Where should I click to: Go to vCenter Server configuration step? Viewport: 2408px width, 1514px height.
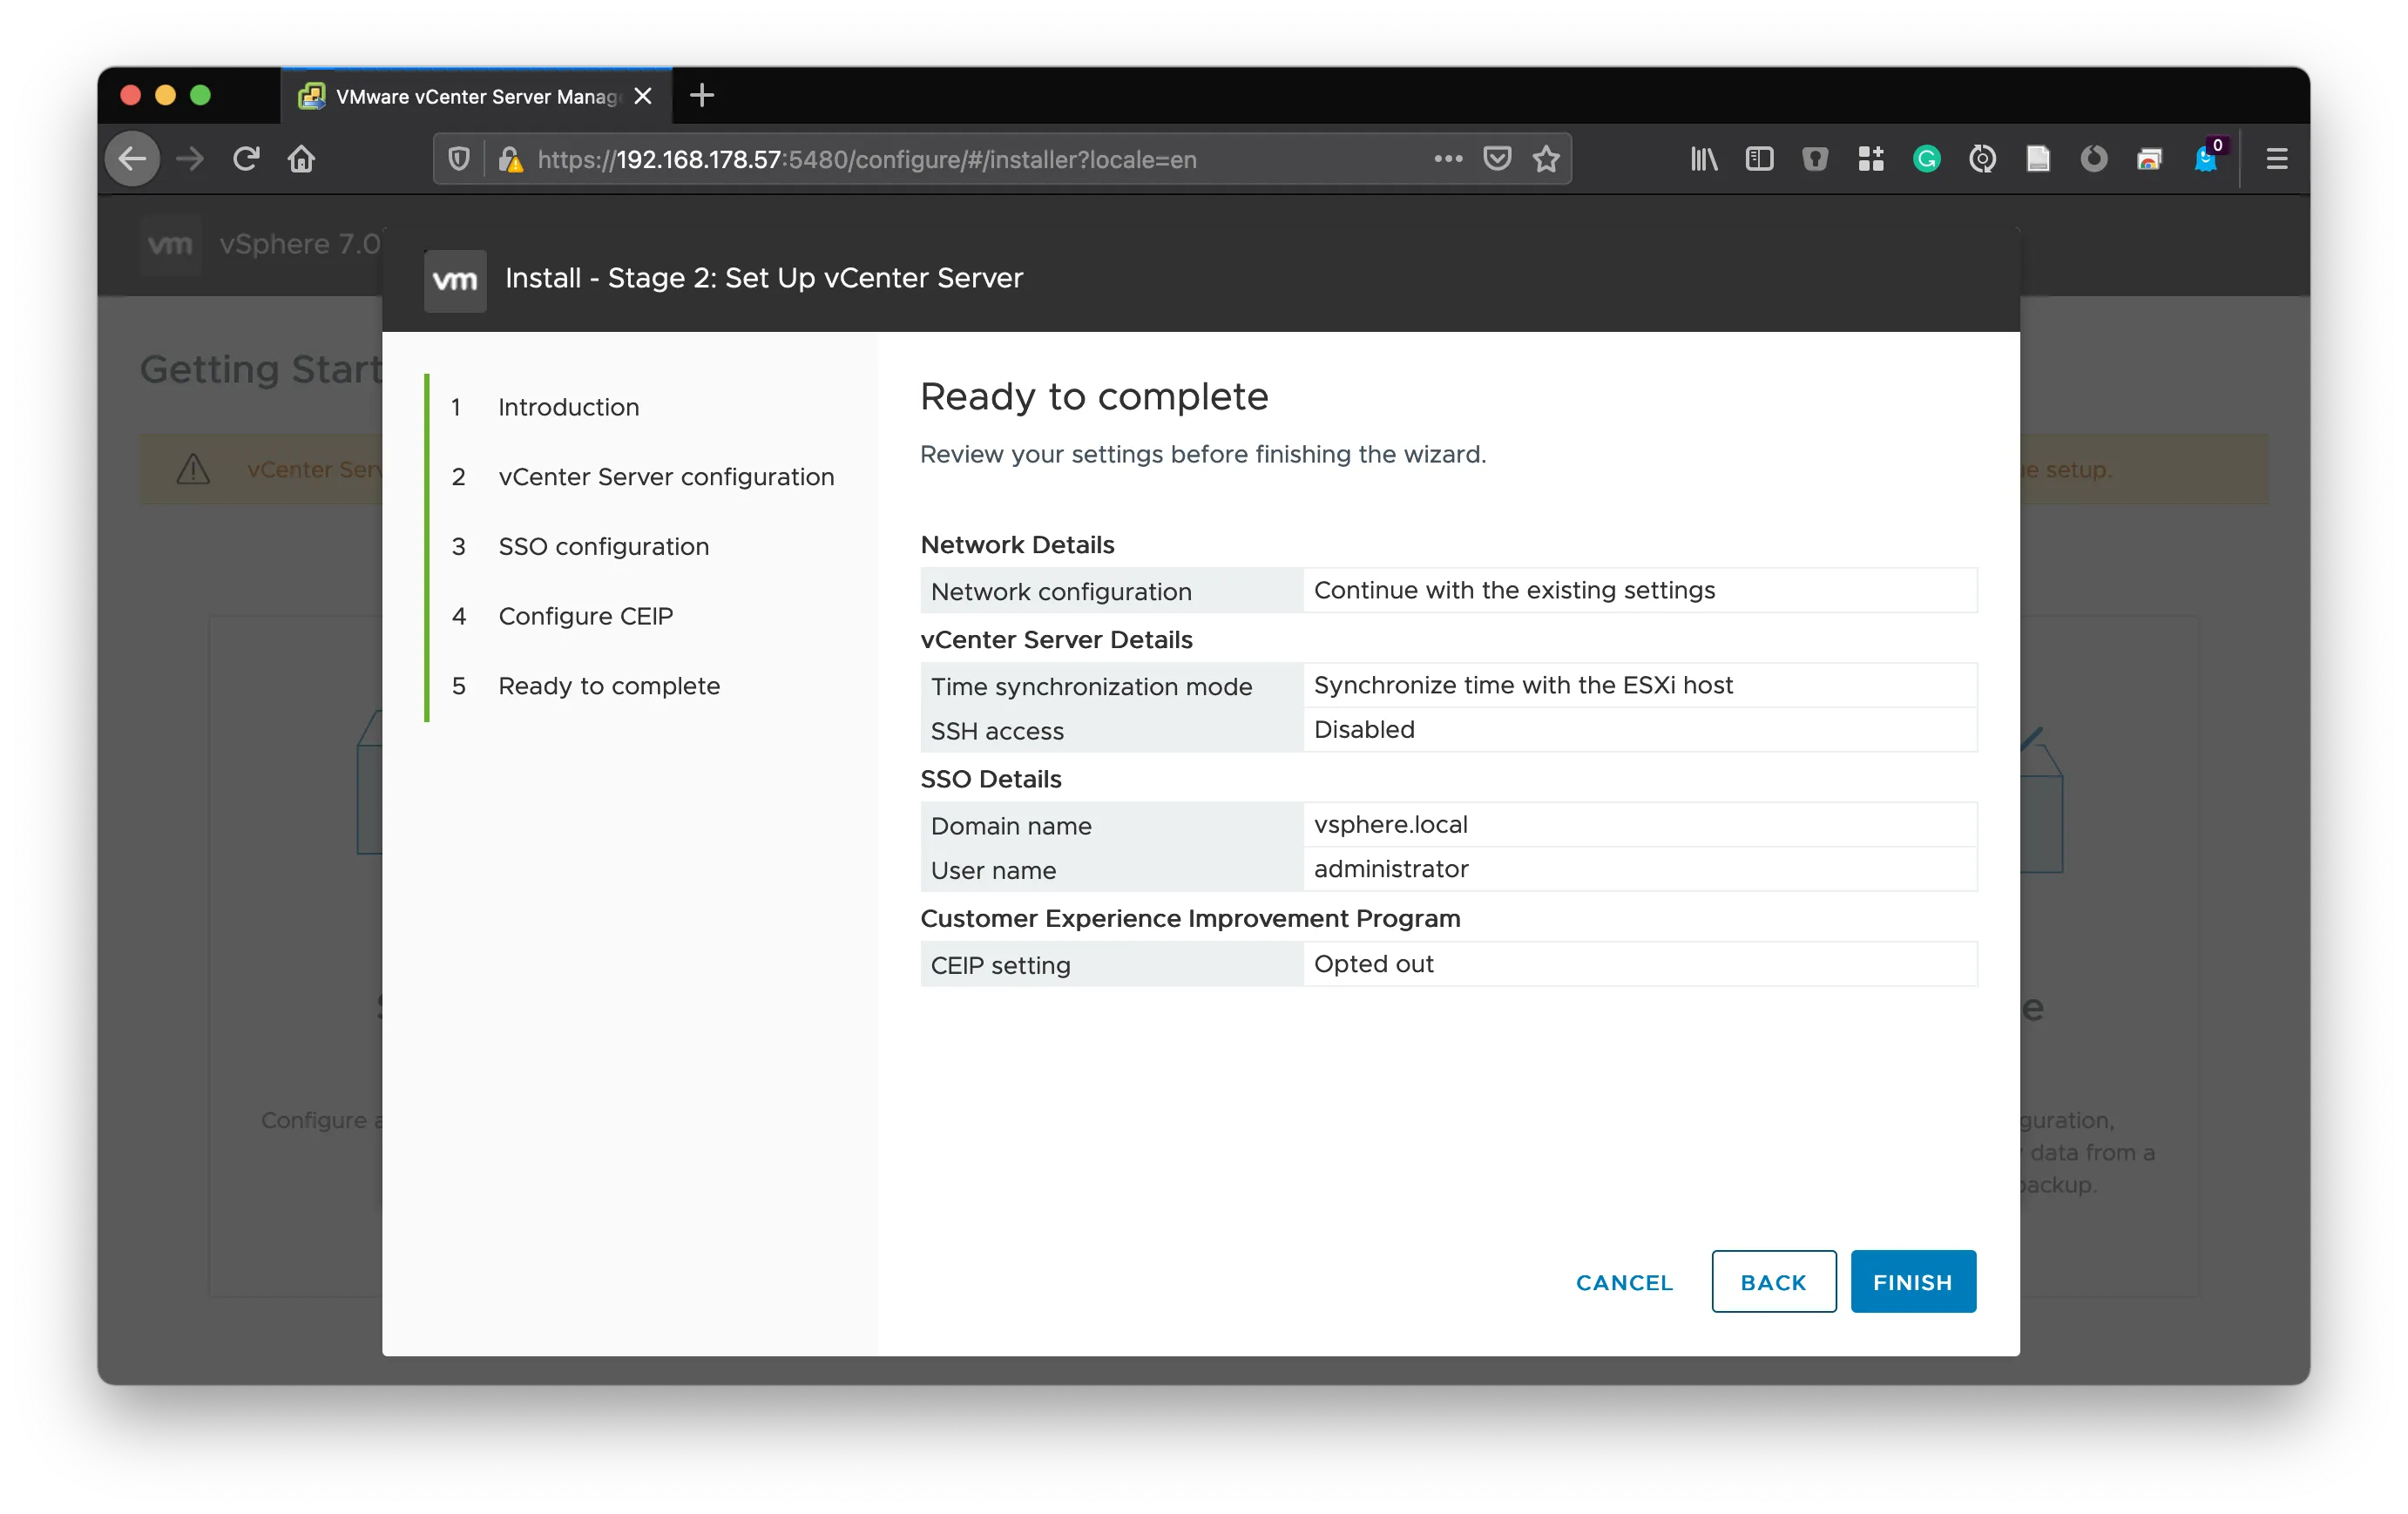click(665, 477)
